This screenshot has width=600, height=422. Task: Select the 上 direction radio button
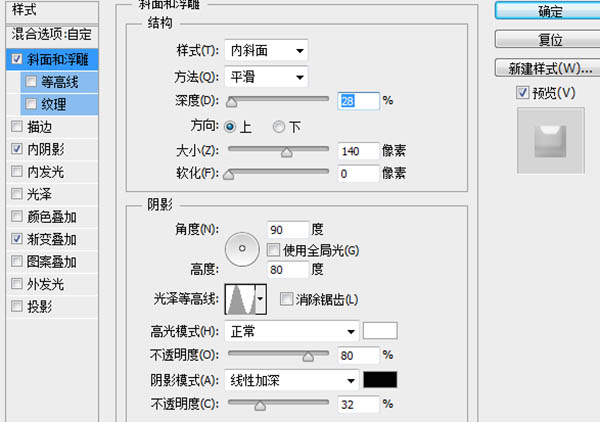point(230,127)
